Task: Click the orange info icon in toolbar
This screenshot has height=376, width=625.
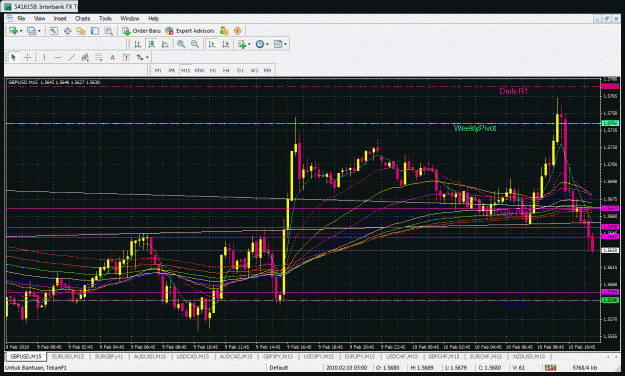Action: click(x=238, y=31)
